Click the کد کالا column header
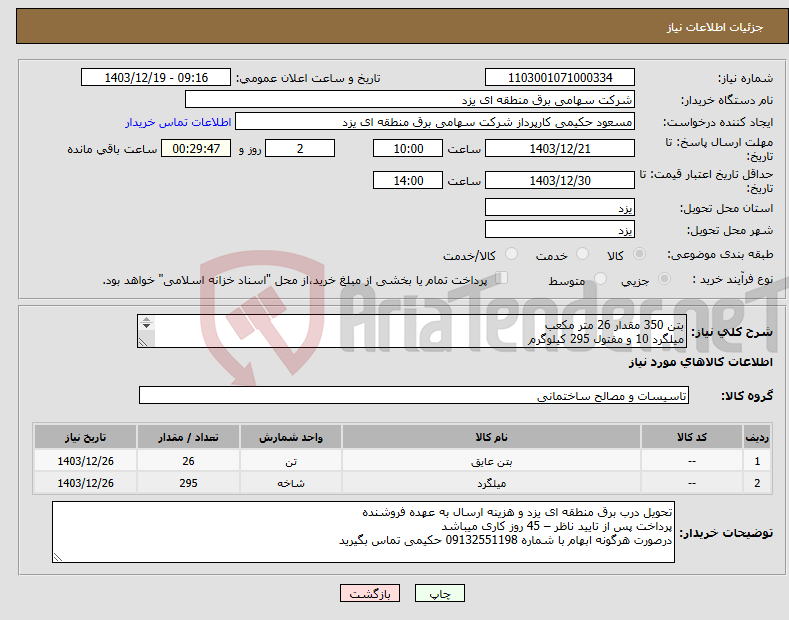789x620 pixels. click(x=692, y=437)
